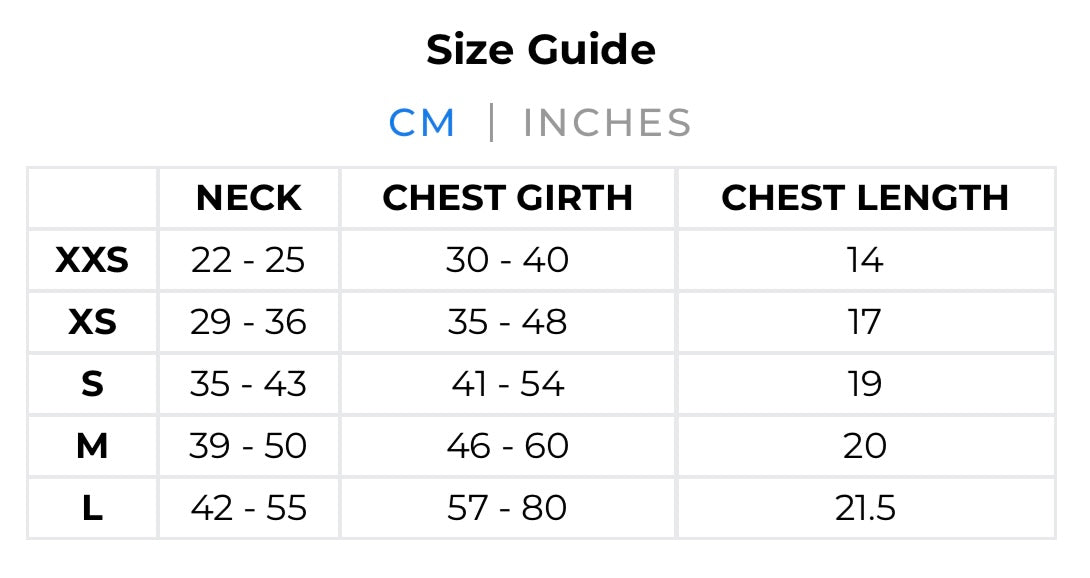1090x578 pixels.
Task: Select the M chest girth cell 46 - 60
Action: click(x=507, y=446)
